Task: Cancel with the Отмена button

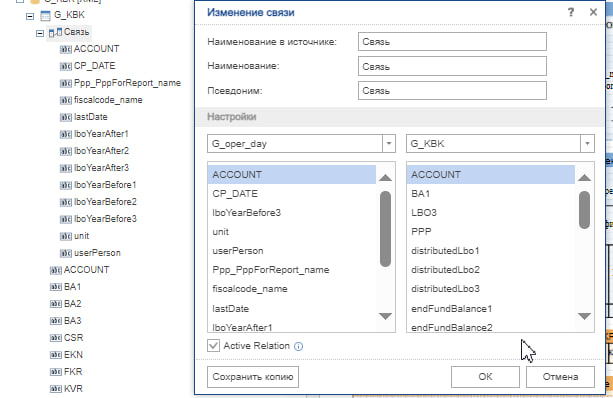Action: click(x=560, y=377)
